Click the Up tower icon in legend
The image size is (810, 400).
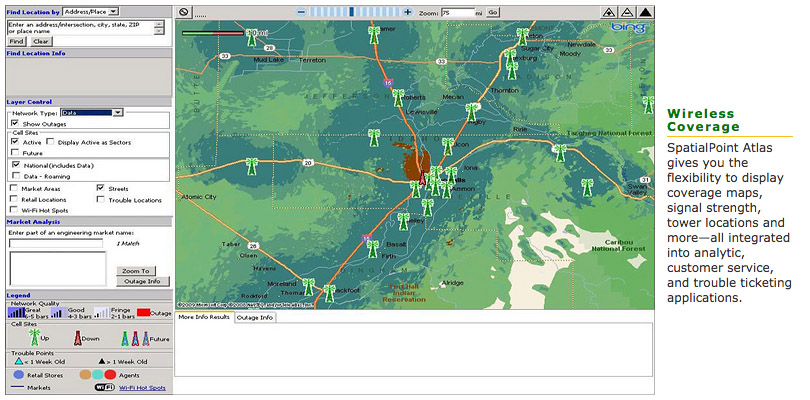34,337
